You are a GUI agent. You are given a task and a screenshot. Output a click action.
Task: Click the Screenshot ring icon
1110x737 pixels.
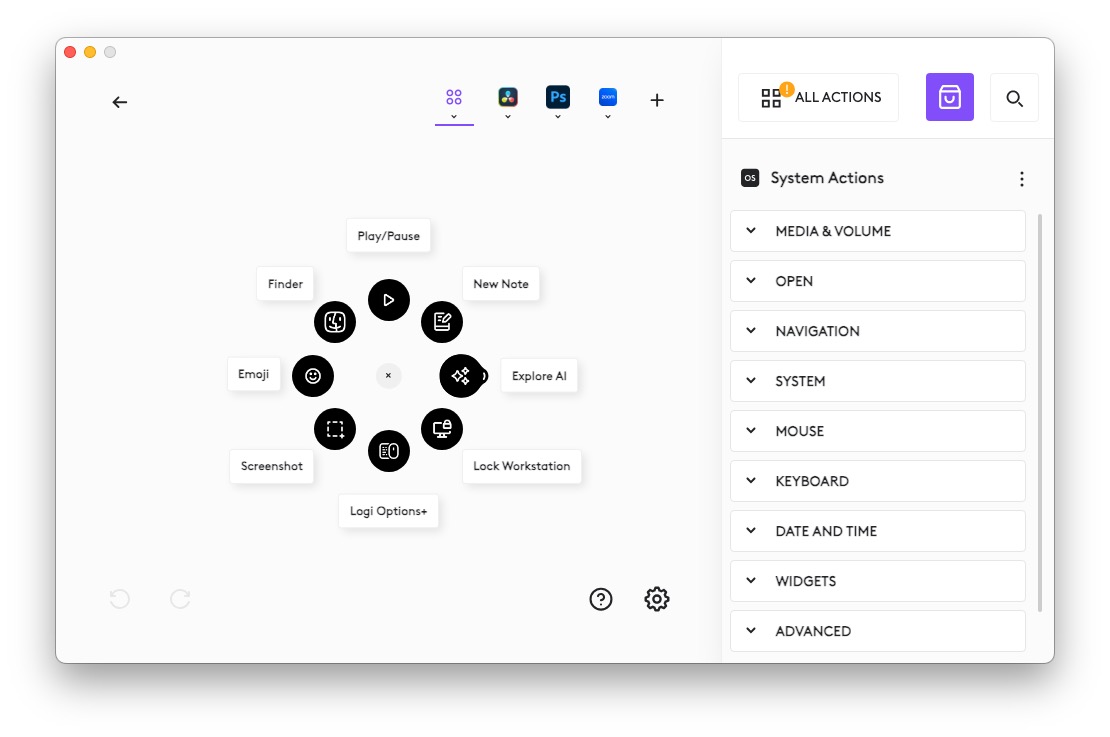click(335, 429)
